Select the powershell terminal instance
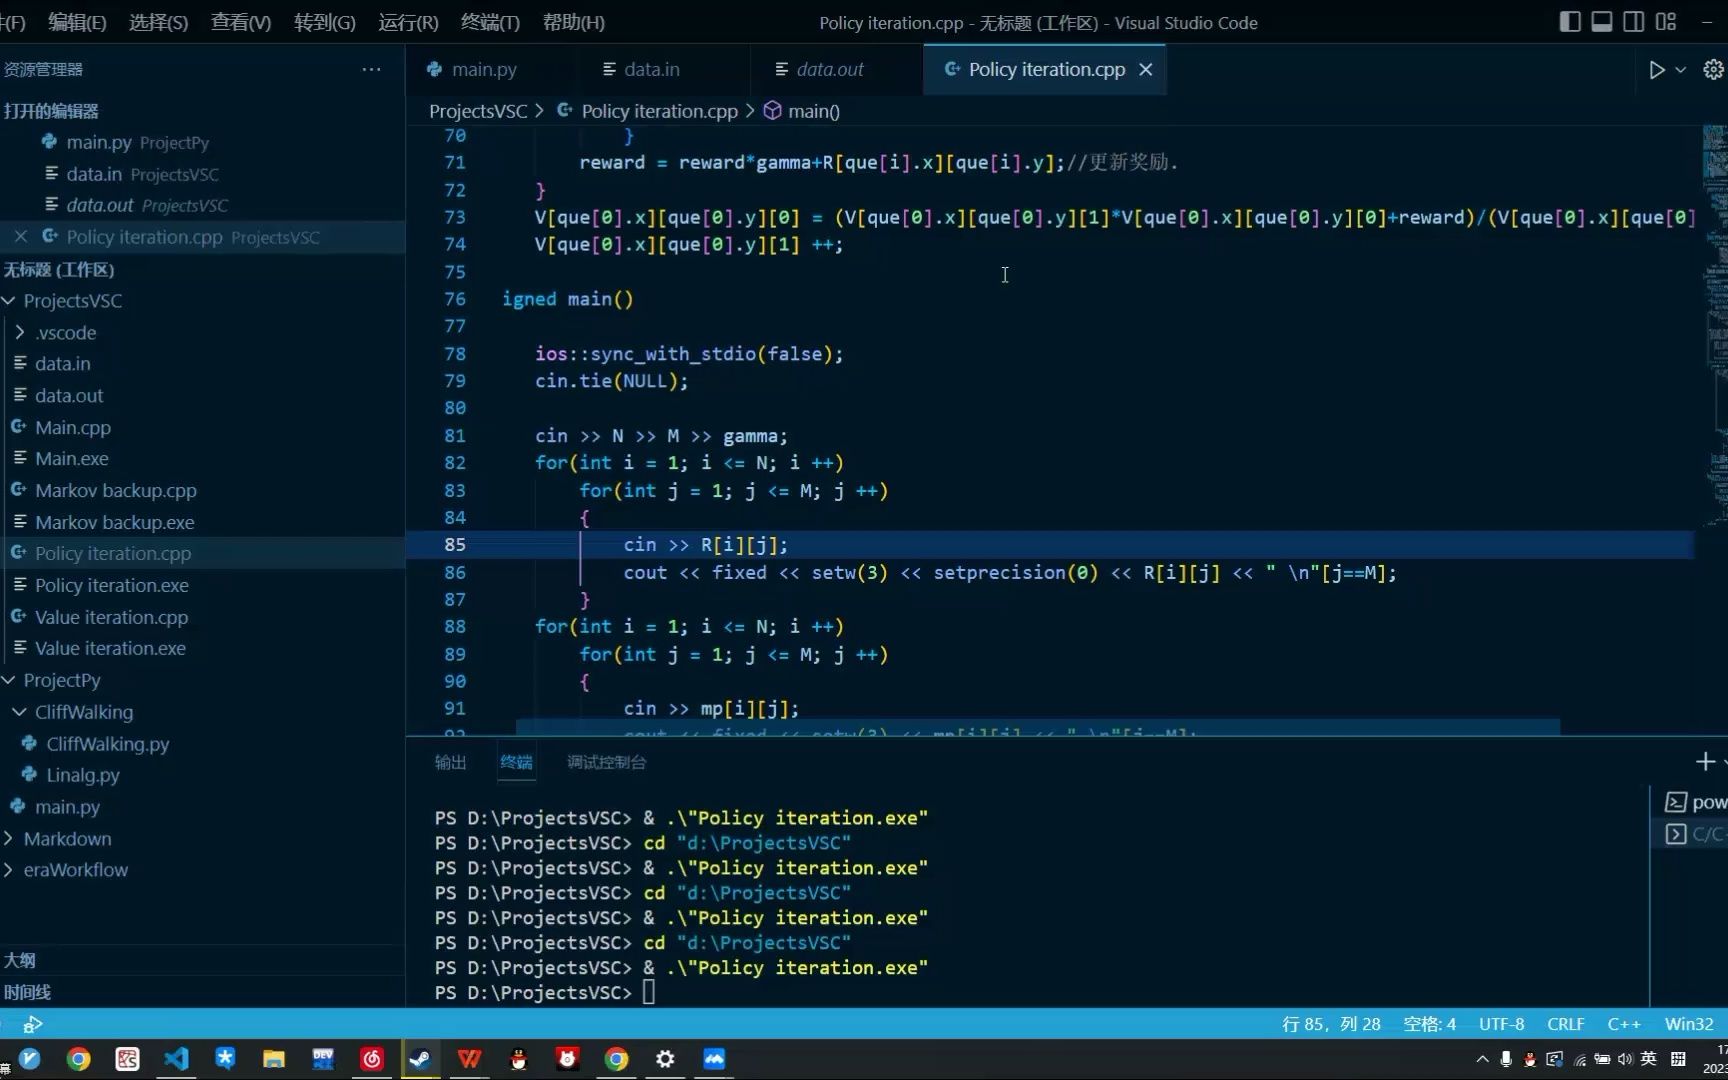This screenshot has height=1080, width=1728. click(x=1694, y=802)
